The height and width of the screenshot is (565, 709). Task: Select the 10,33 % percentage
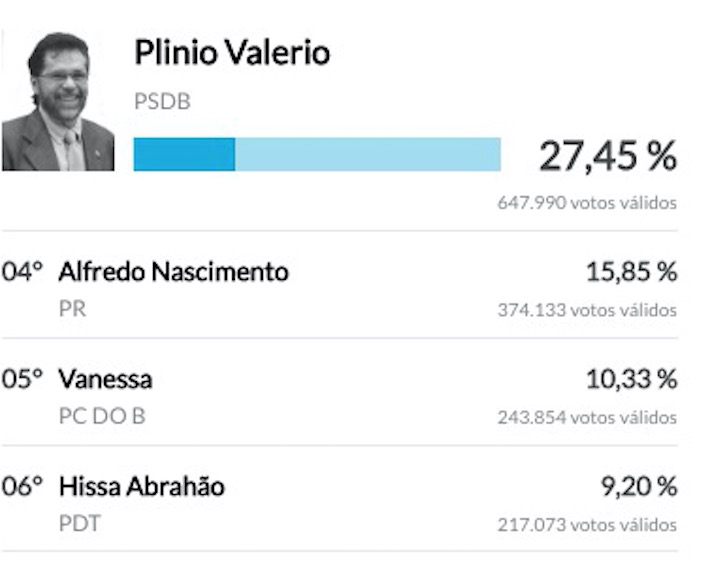click(630, 379)
